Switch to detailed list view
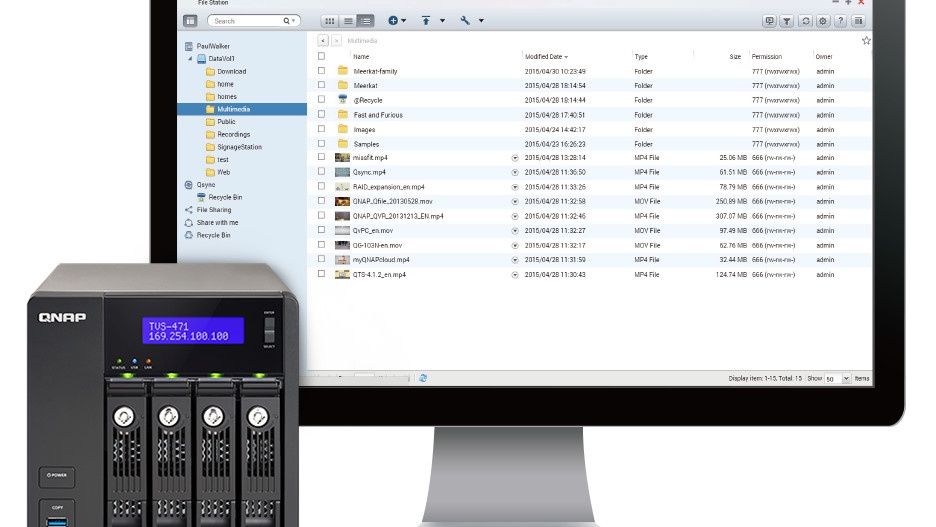This screenshot has height=527, width=936. point(365,21)
